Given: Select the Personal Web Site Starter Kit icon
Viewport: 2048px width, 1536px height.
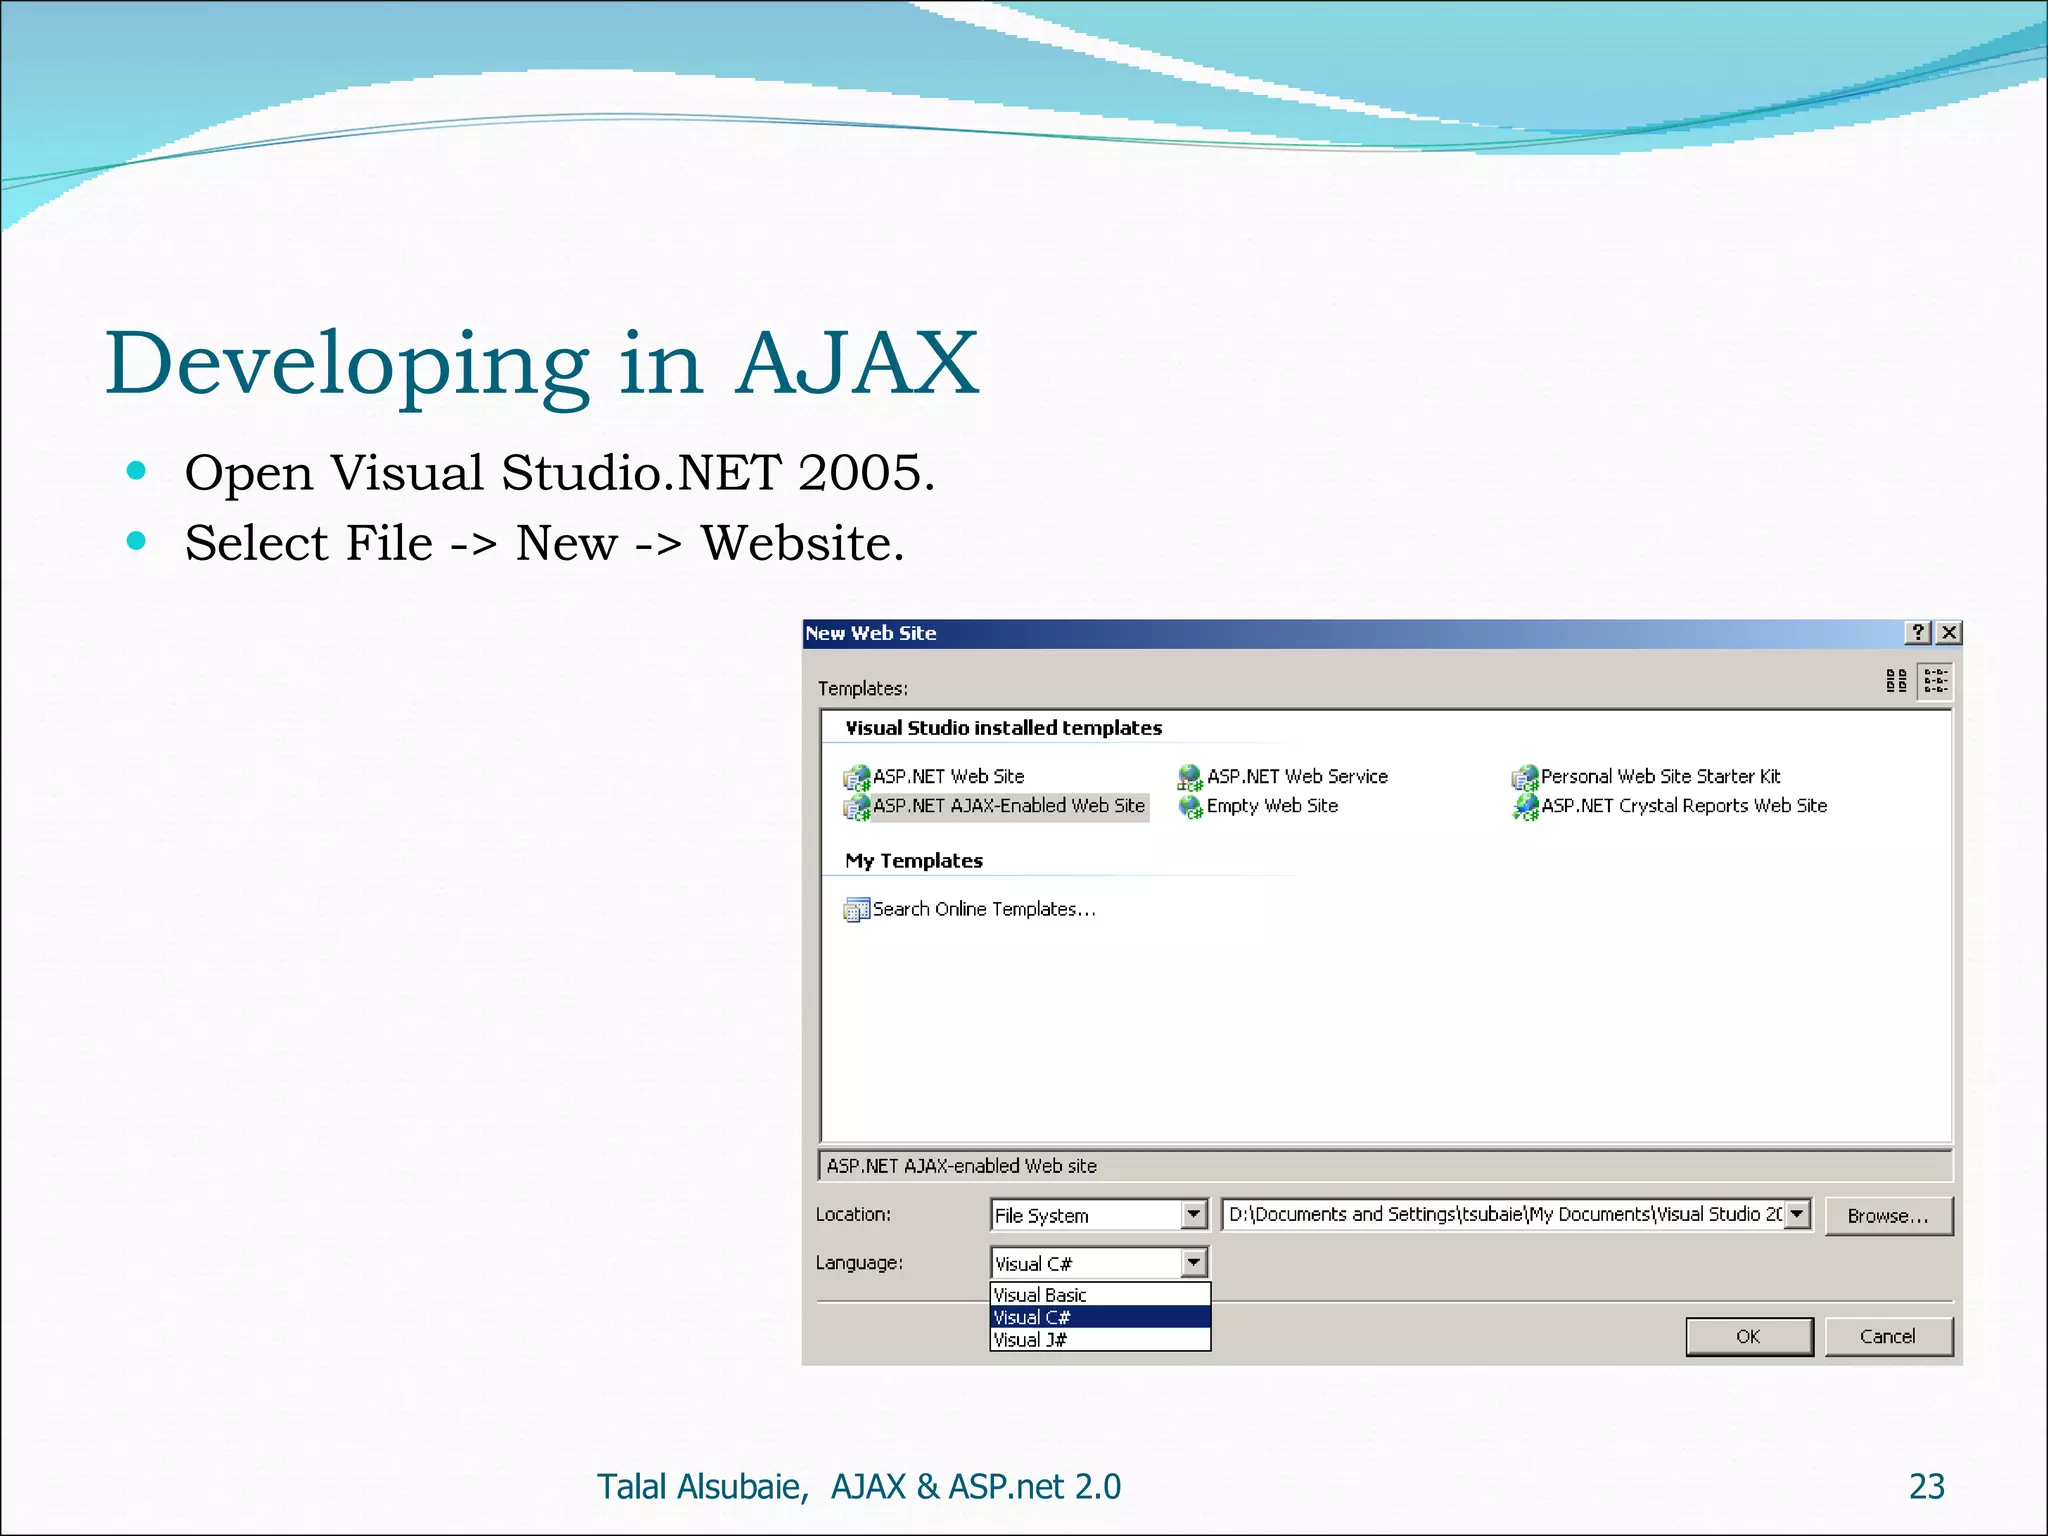Looking at the screenshot, I should coord(1524,777).
